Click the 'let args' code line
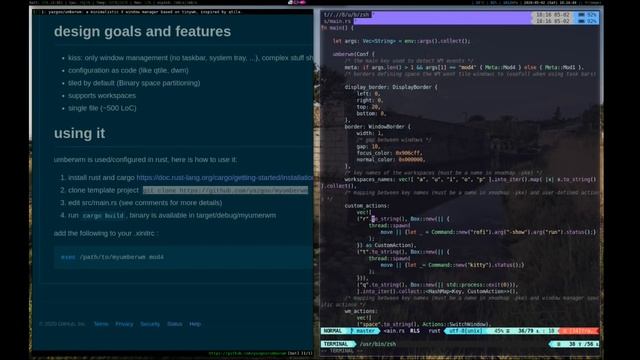640x360 pixels. [401, 41]
